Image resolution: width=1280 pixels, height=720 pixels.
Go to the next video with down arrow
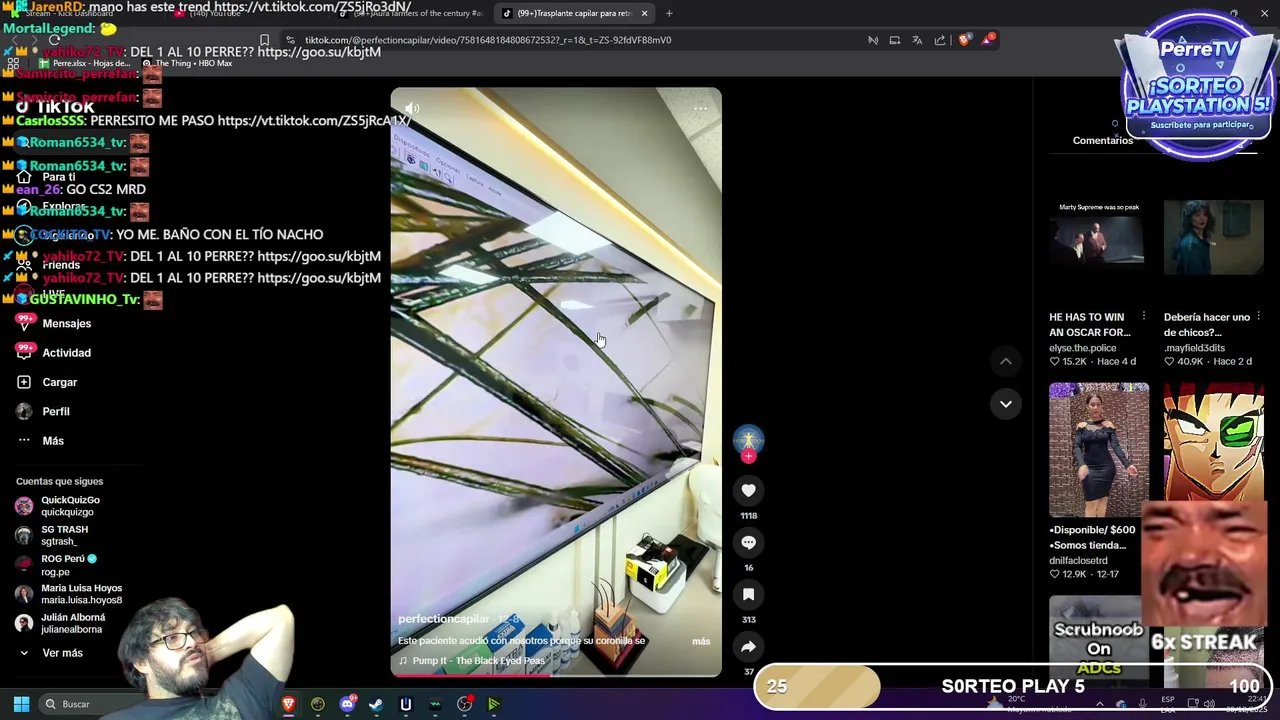(1005, 404)
